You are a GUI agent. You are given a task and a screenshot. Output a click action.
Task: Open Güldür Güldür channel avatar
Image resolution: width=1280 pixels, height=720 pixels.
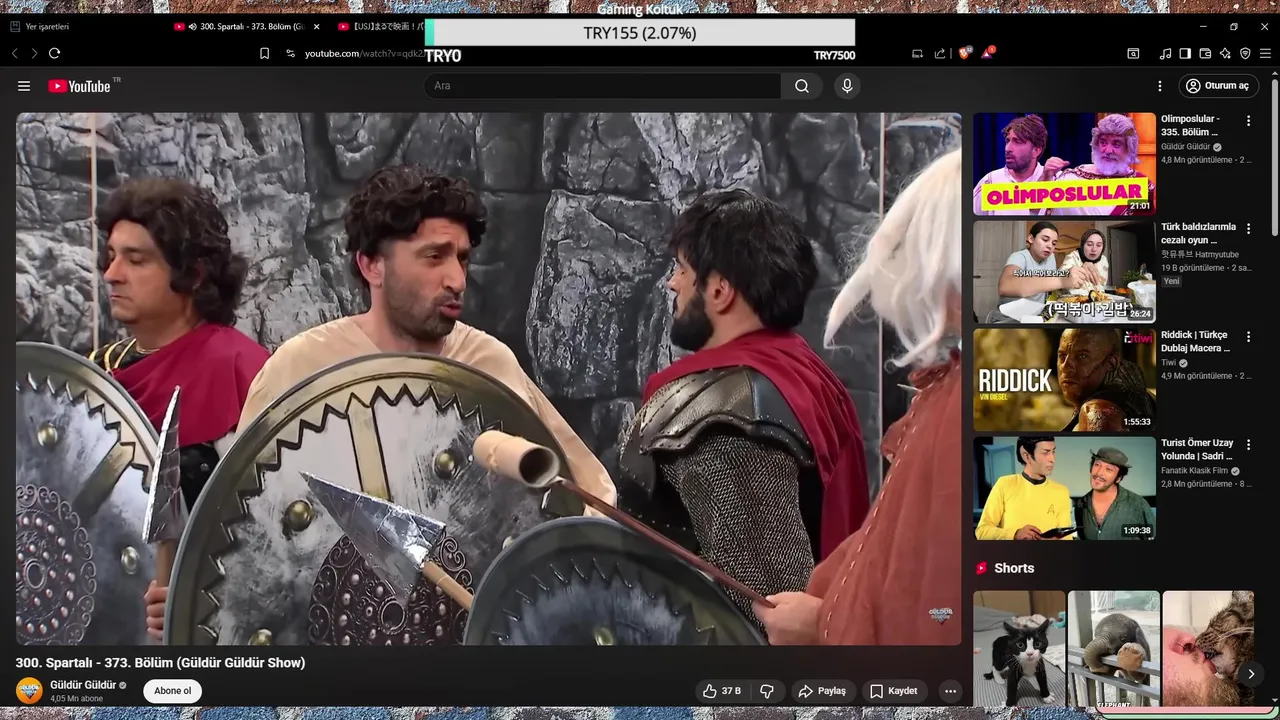pos(30,691)
